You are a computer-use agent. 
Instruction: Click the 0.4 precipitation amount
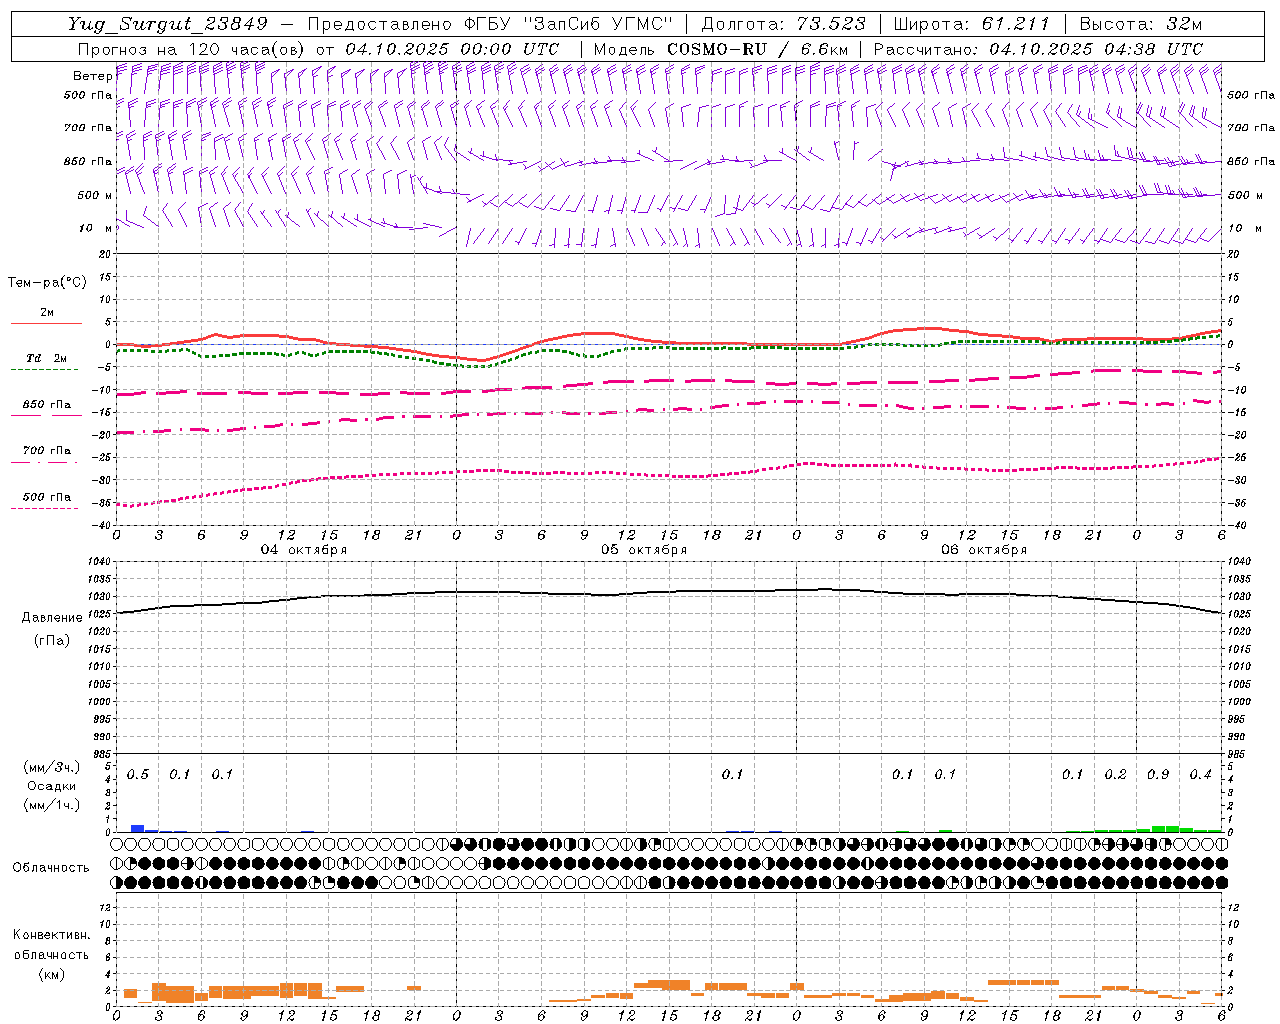(1201, 774)
